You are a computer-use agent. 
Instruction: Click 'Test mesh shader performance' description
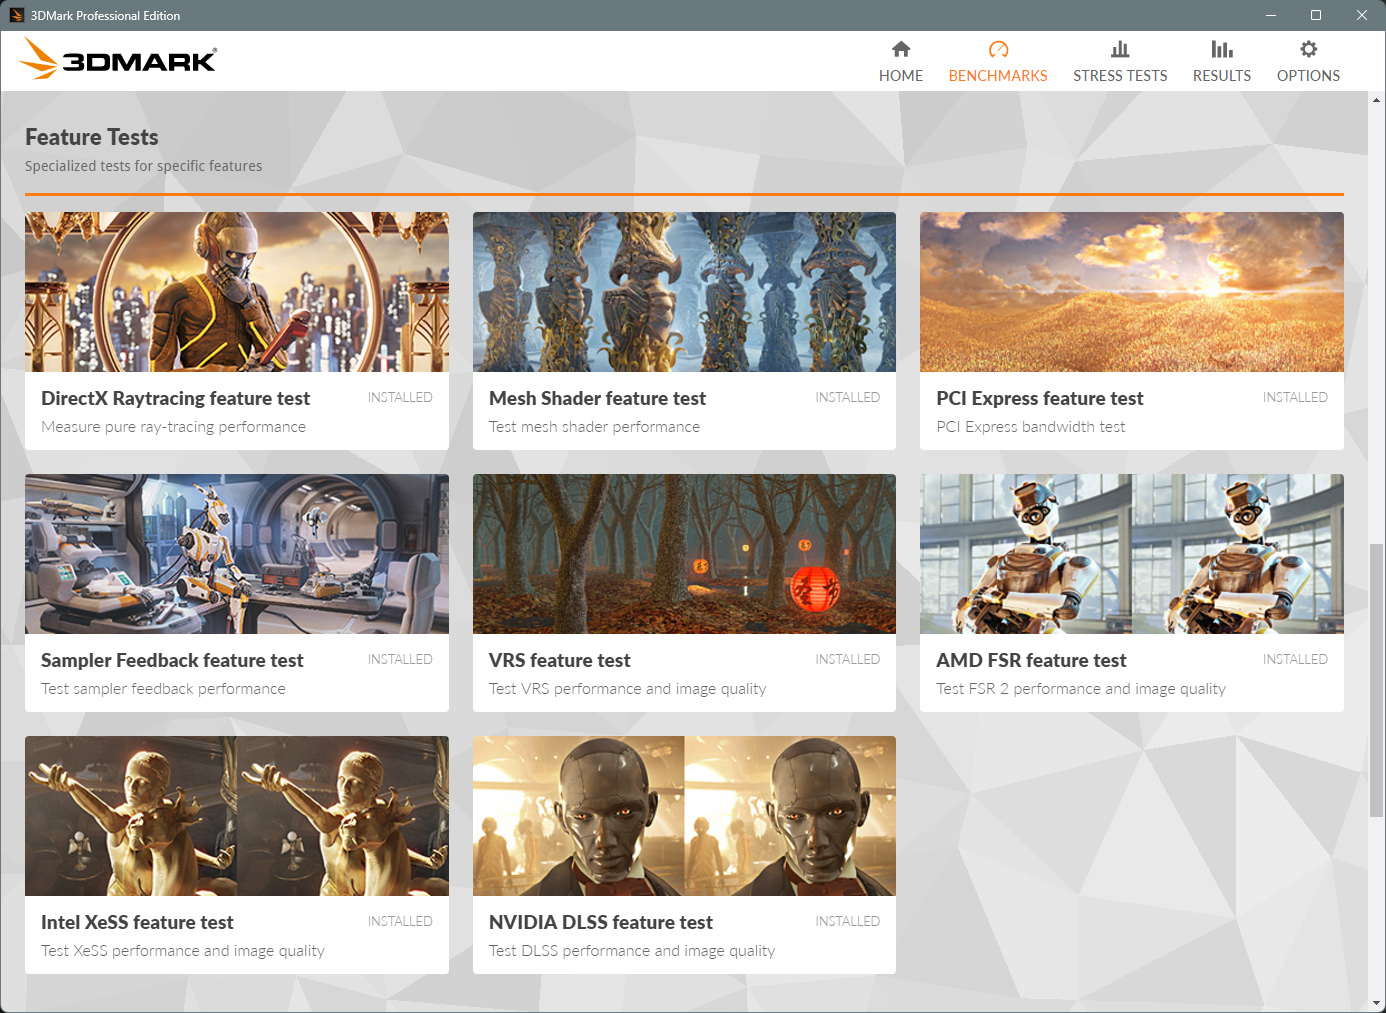tap(594, 427)
